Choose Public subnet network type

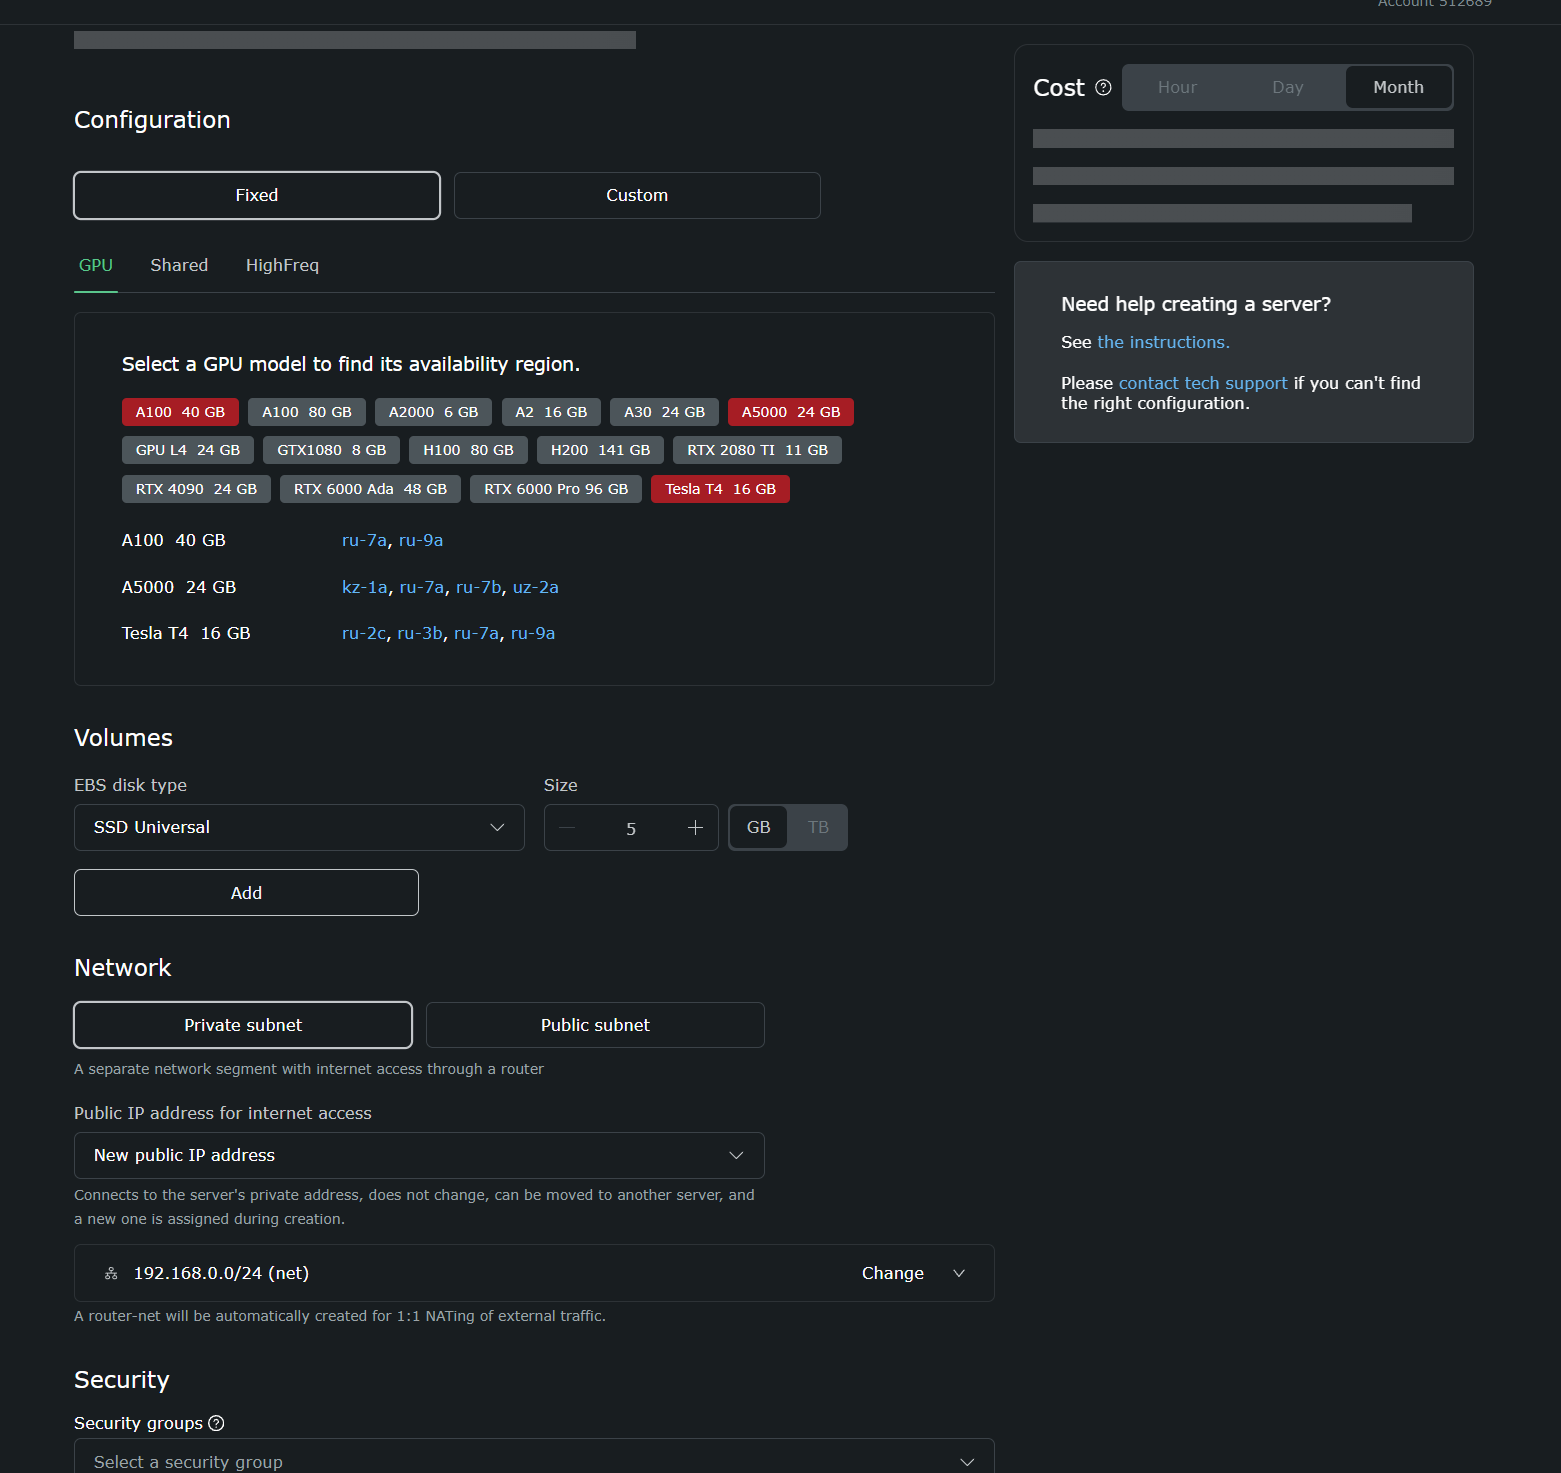pyautogui.click(x=595, y=1025)
